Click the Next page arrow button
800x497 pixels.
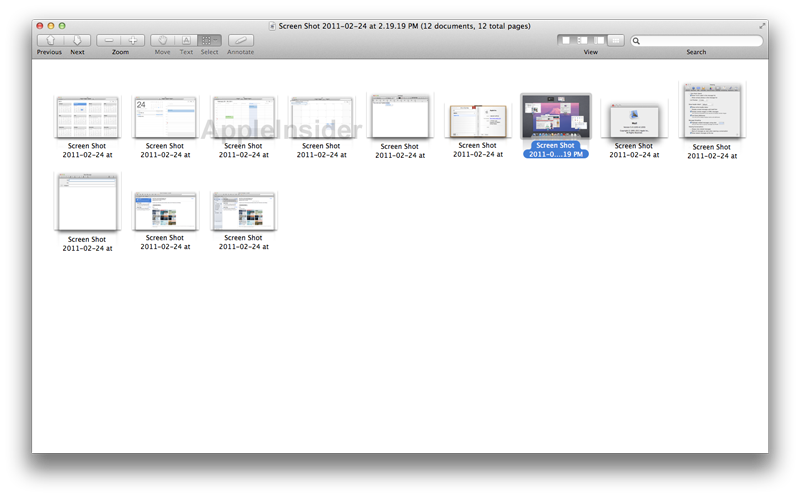tap(77, 40)
